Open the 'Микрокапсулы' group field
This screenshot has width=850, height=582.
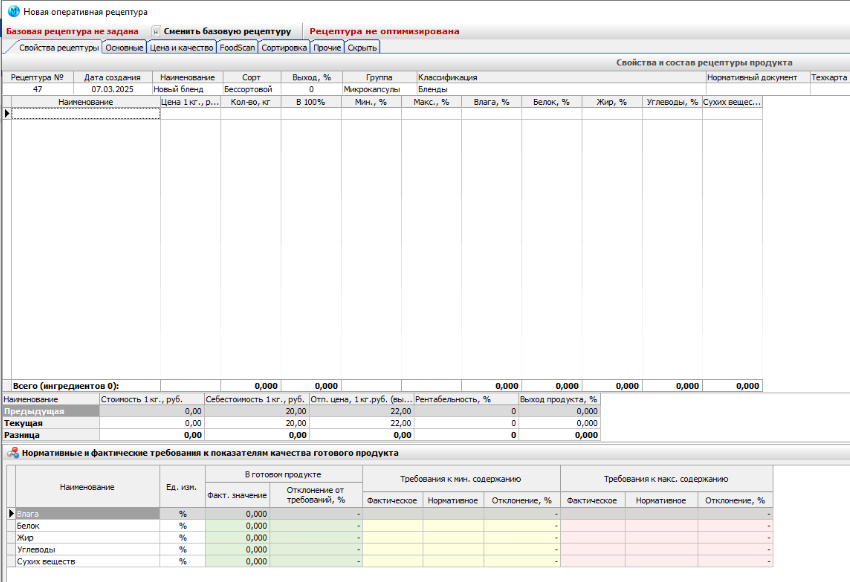click(x=371, y=89)
